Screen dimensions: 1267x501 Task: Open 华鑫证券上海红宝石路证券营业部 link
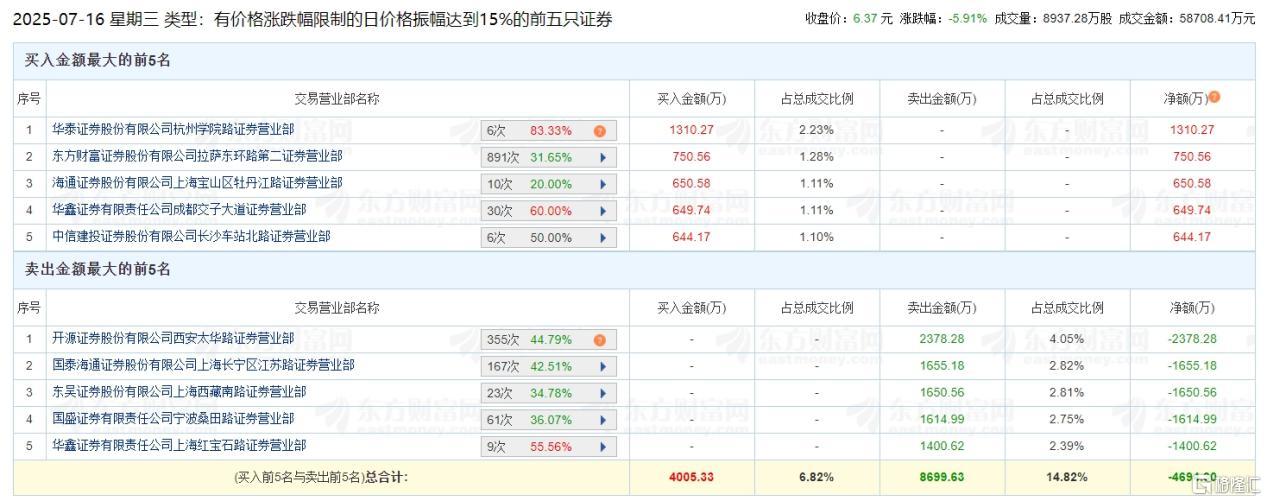[179, 445]
